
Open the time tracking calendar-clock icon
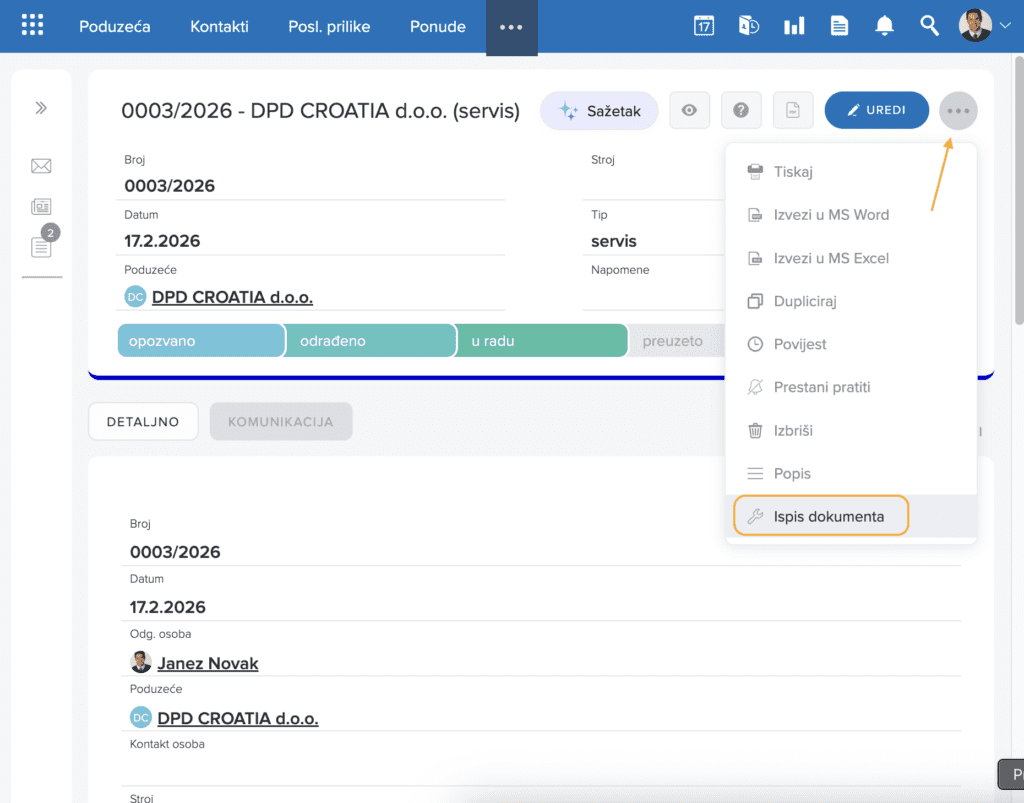748,26
